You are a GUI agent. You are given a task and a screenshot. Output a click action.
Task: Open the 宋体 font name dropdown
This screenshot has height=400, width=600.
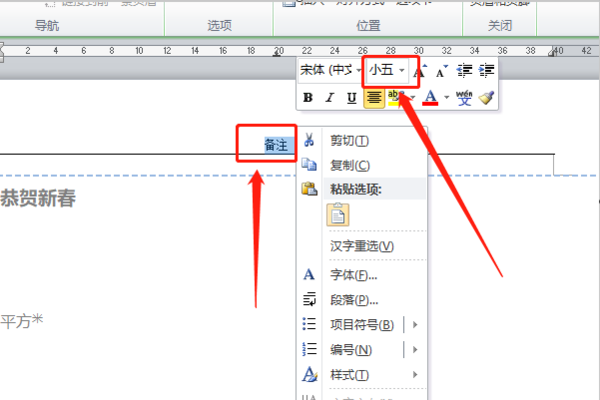click(359, 70)
